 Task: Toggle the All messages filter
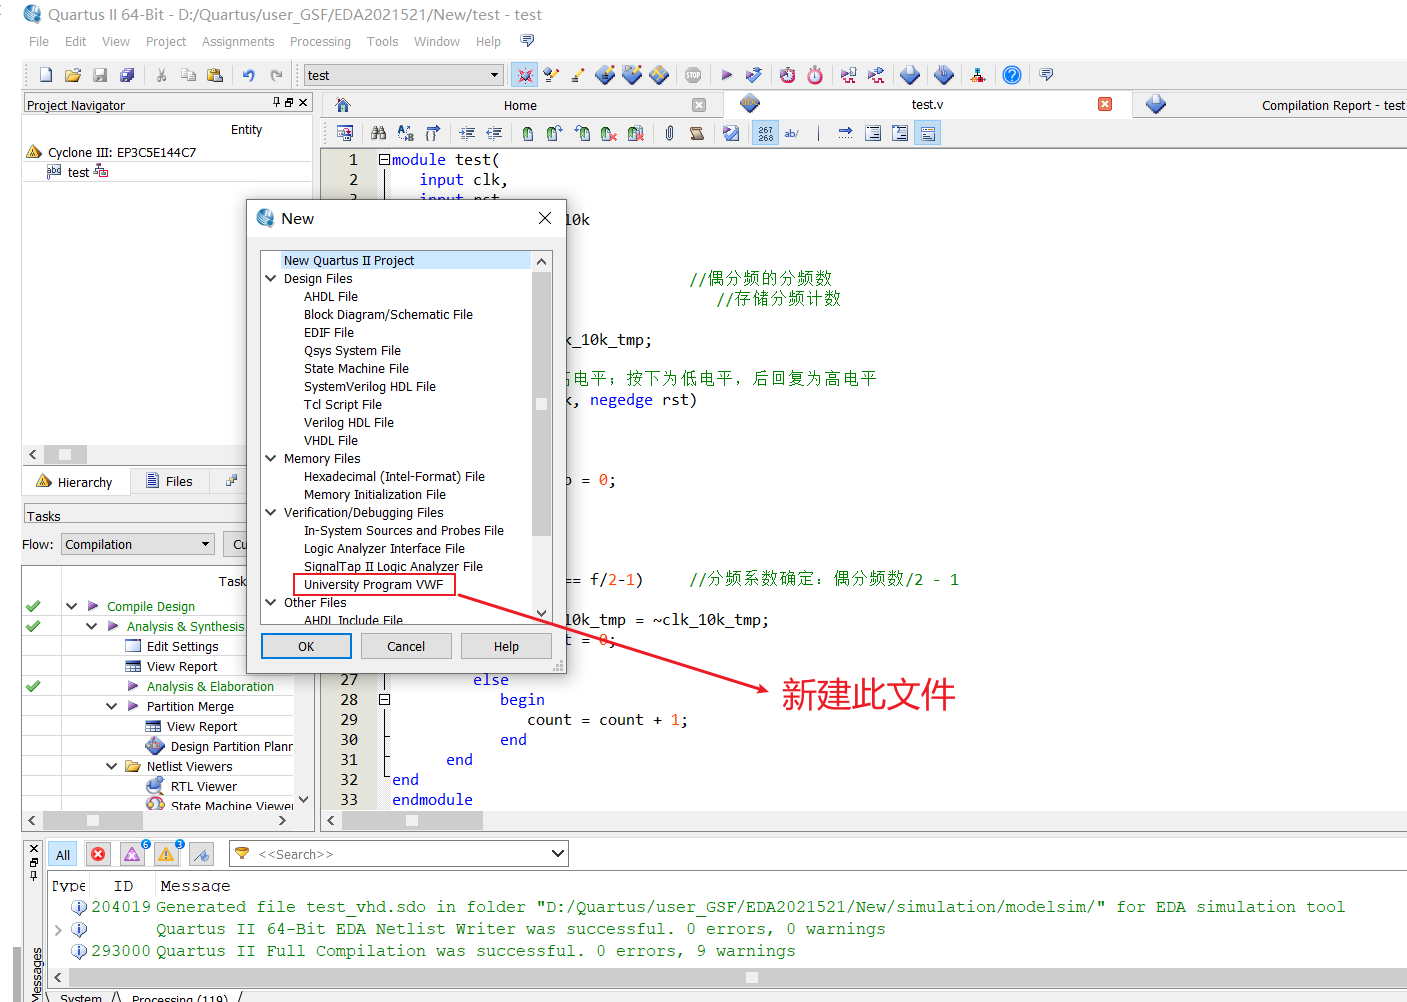click(63, 855)
